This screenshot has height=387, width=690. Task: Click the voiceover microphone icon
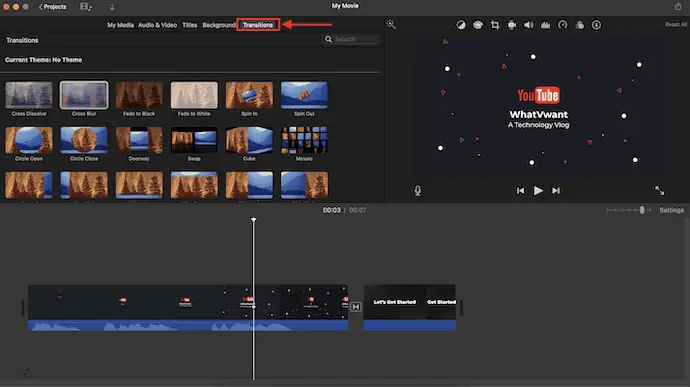coord(418,191)
